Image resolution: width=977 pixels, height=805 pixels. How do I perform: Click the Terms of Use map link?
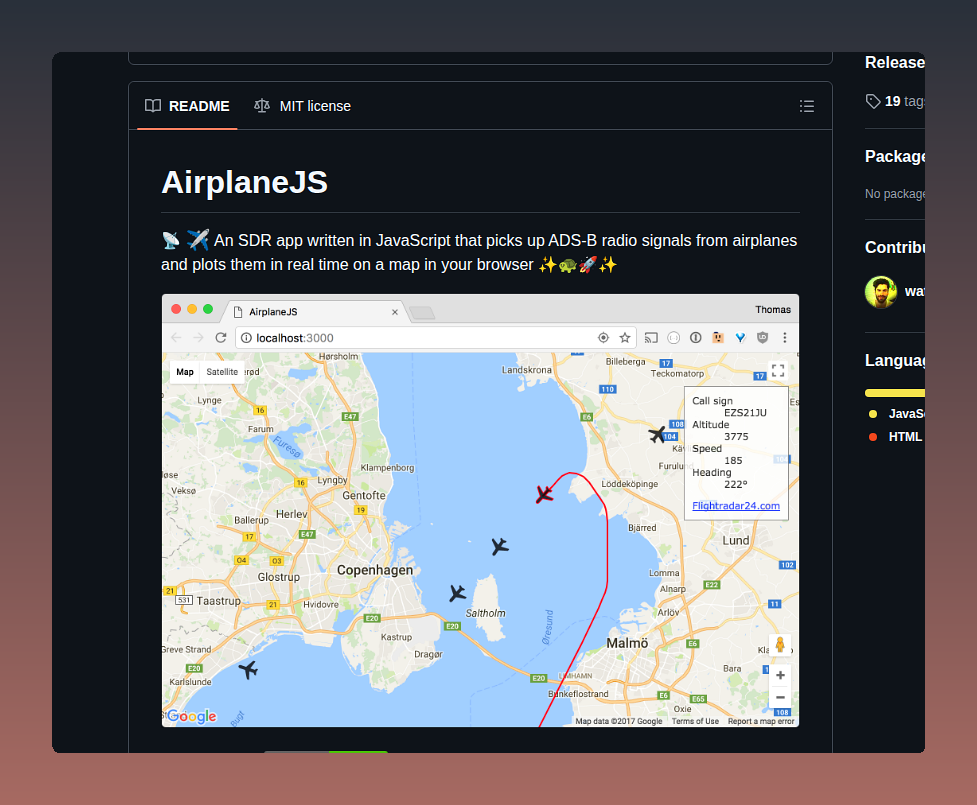point(695,721)
